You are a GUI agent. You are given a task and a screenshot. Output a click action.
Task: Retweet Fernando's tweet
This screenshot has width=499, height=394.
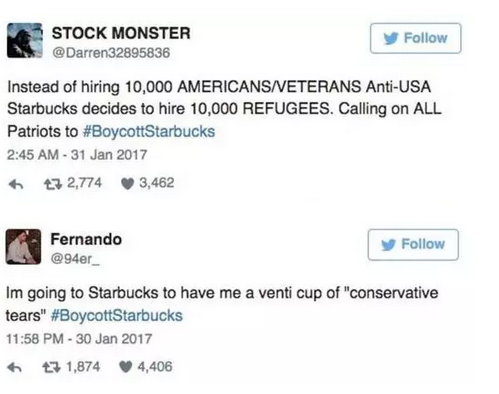tap(52, 367)
